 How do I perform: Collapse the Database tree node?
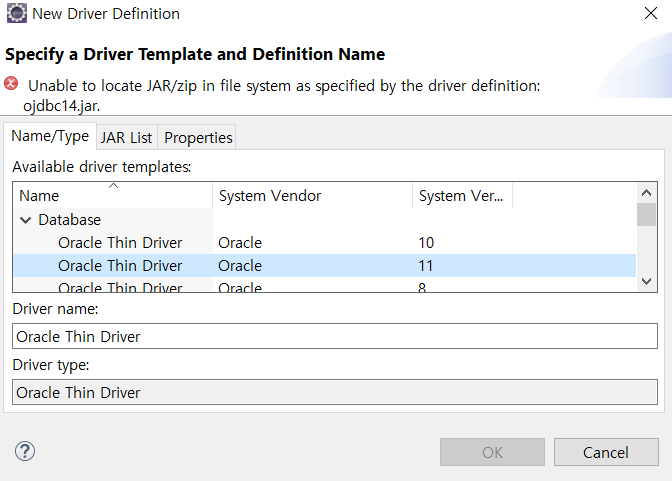pos(26,220)
